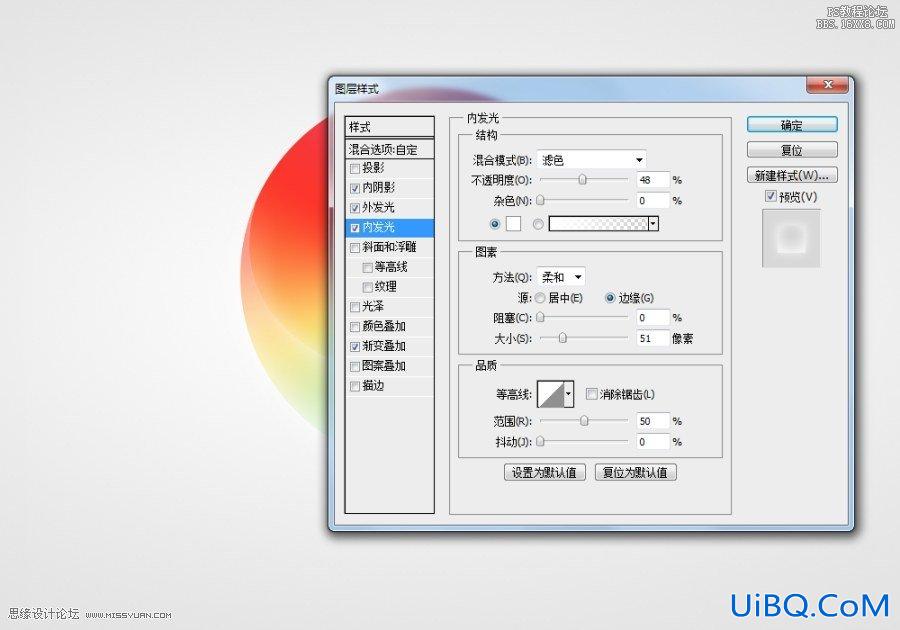
Task: Uncheck the 内发光 style checkbox
Action: click(355, 228)
